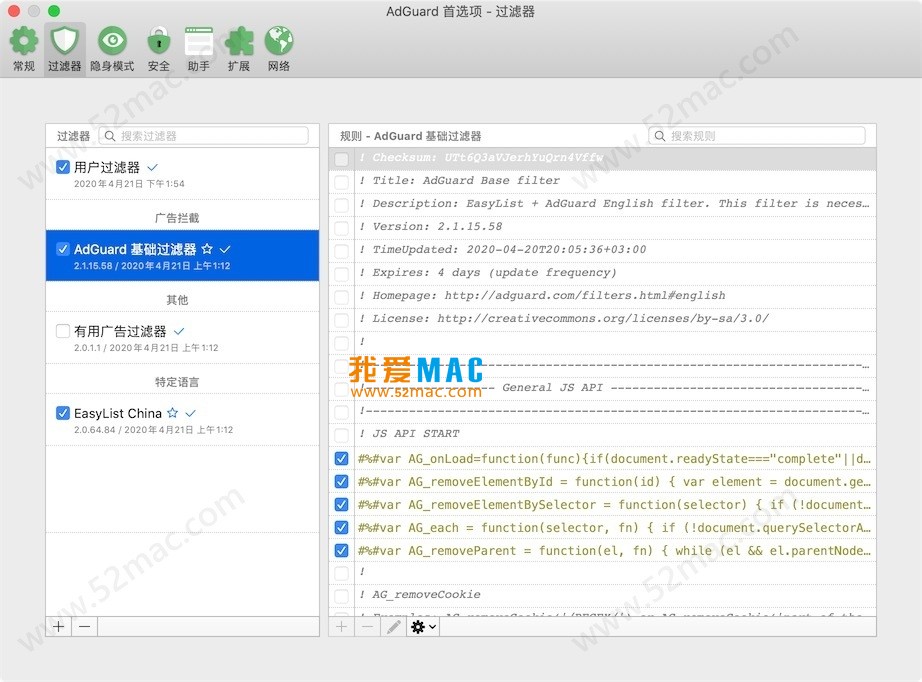Open the 网络 globe tab
This screenshot has width=922, height=682.
click(x=279, y=49)
